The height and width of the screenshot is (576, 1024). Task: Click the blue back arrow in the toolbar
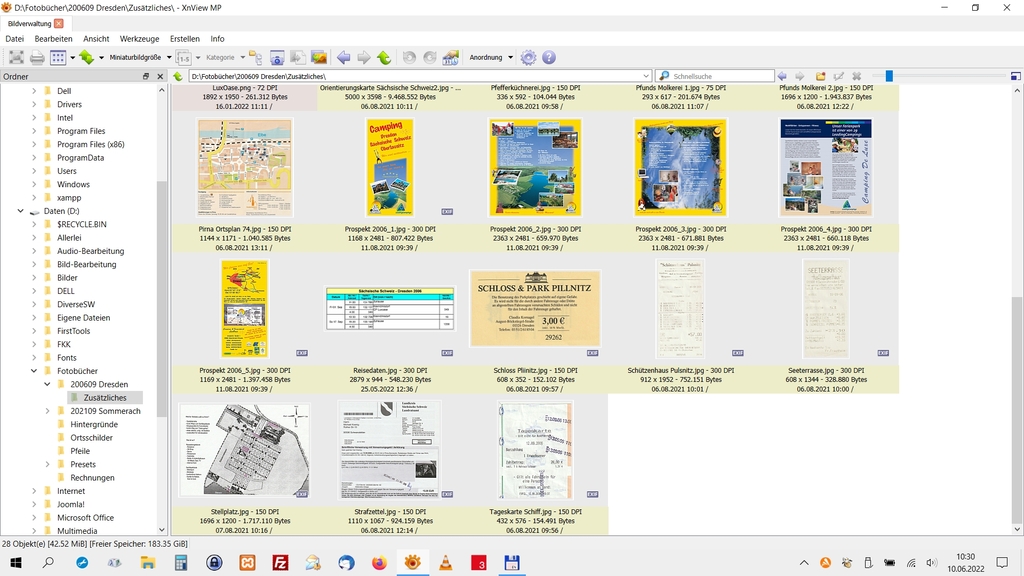coord(343,58)
